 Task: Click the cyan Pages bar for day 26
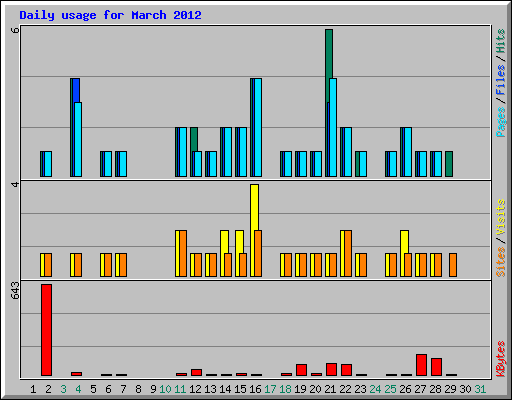click(408, 152)
